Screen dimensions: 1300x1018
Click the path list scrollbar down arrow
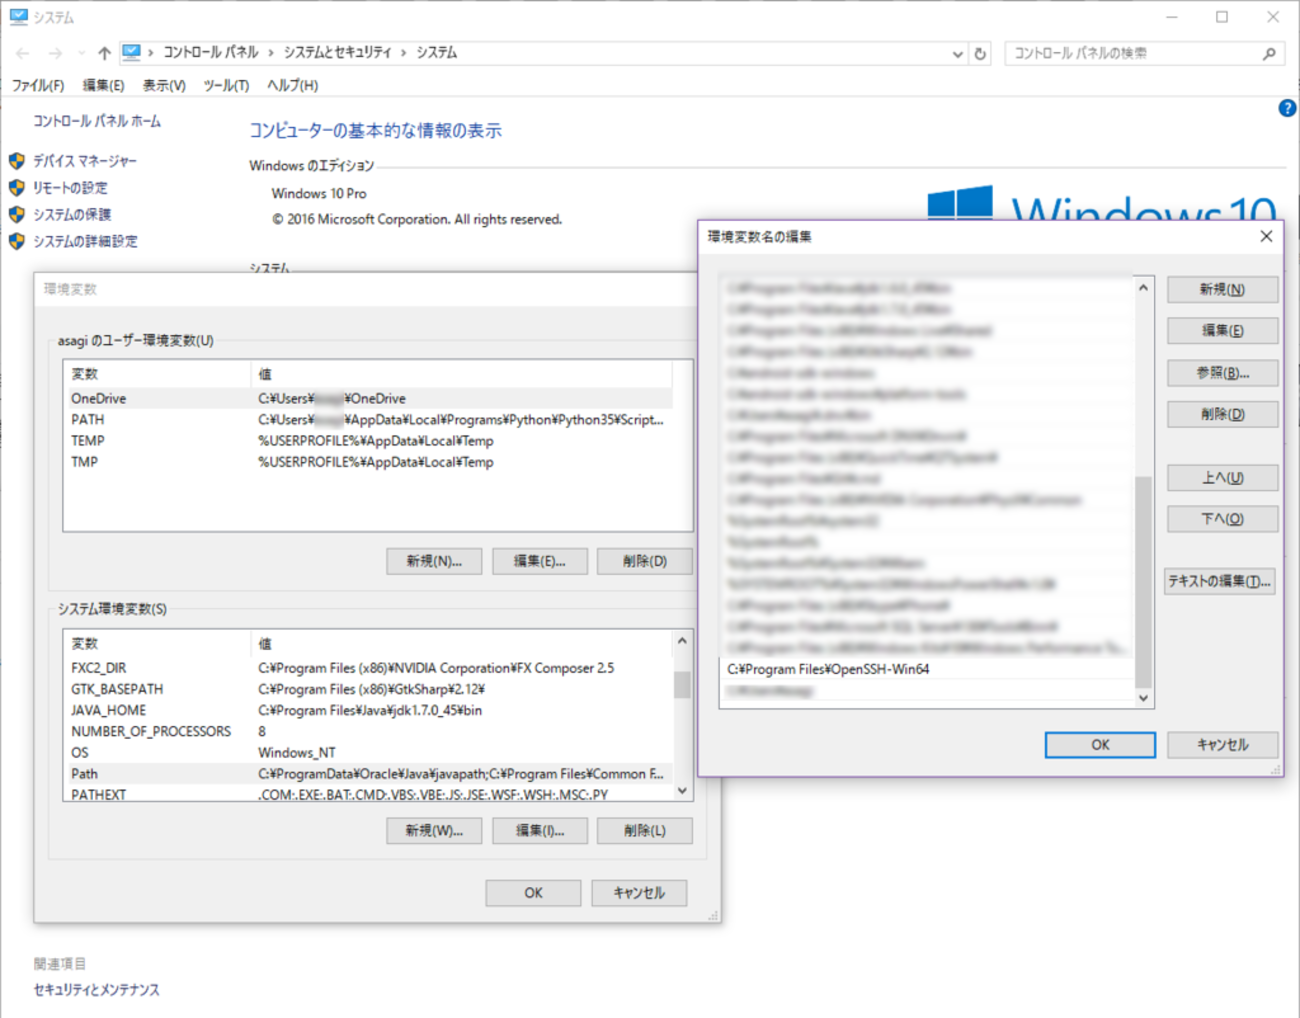tap(1143, 698)
